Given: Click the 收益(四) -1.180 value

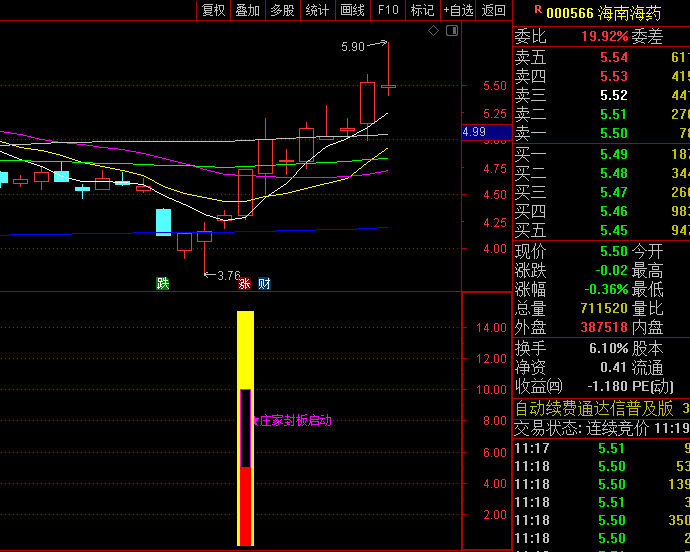Looking at the screenshot, I should (608, 386).
